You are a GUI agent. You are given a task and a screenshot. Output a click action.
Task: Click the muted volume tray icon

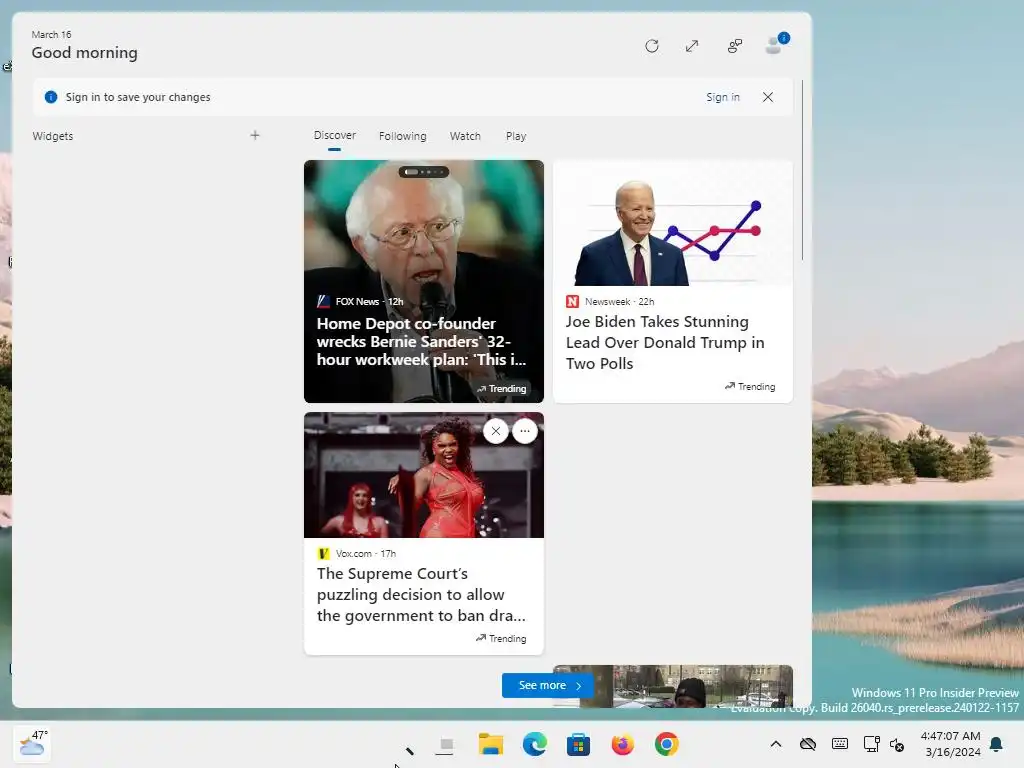pyautogui.click(x=897, y=745)
